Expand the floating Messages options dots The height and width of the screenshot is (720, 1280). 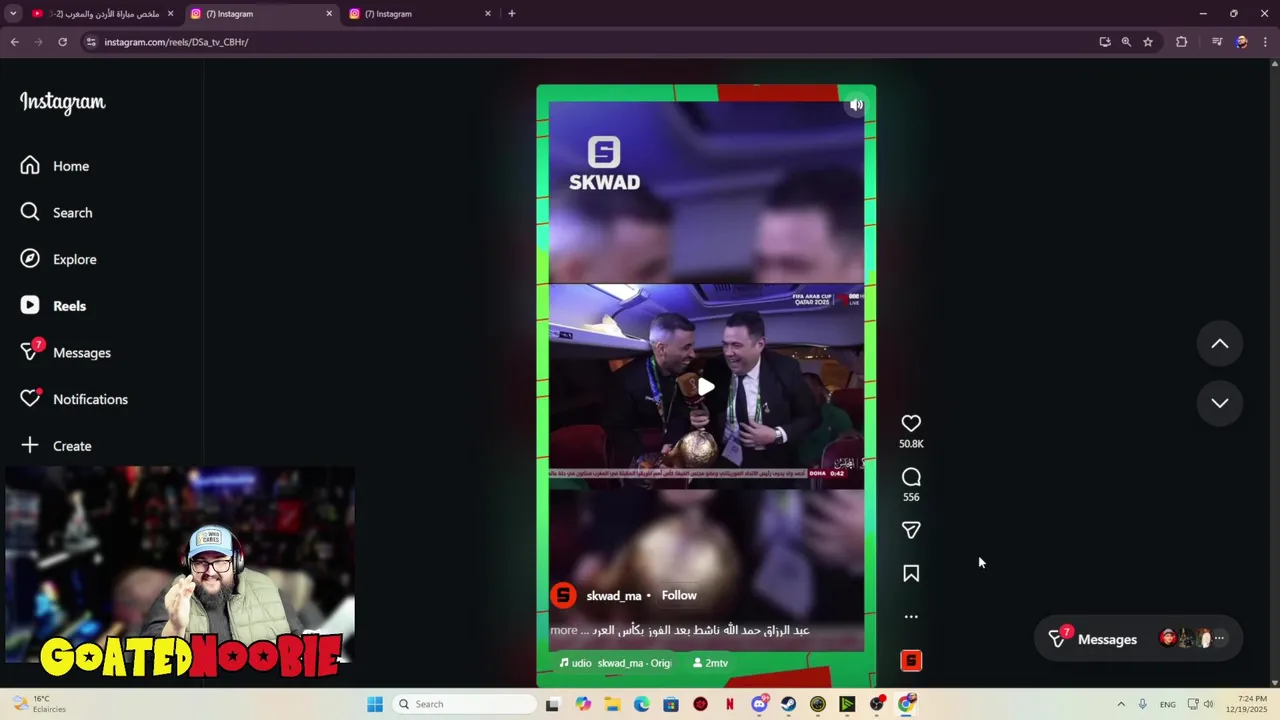point(1219,638)
